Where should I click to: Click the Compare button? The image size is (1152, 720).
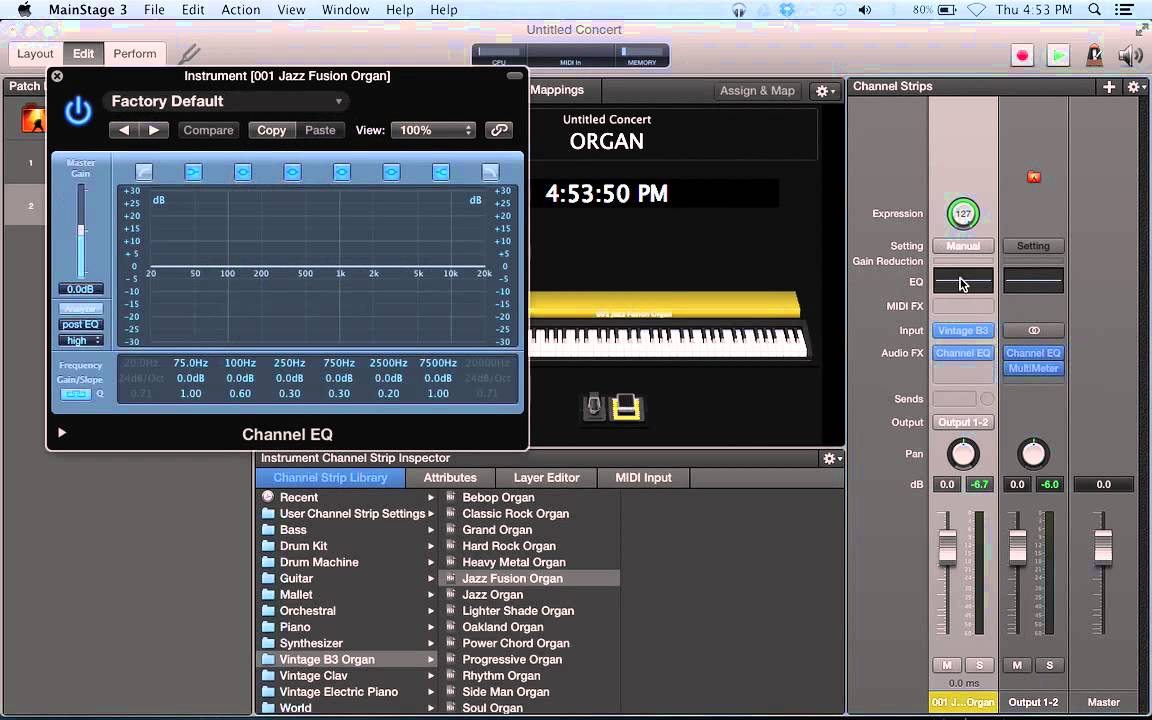208,130
